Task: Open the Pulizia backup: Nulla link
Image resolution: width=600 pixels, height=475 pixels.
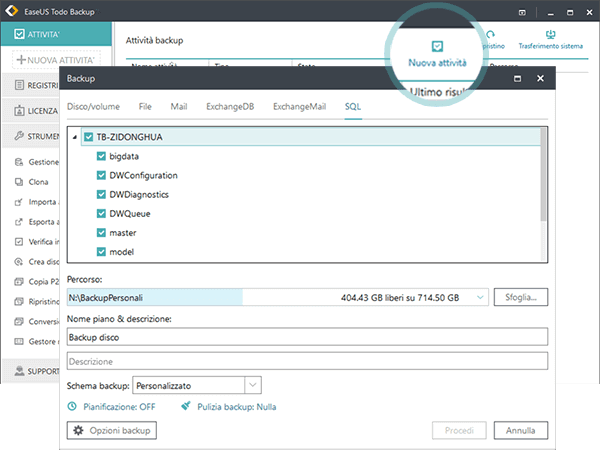Action: pos(237,406)
